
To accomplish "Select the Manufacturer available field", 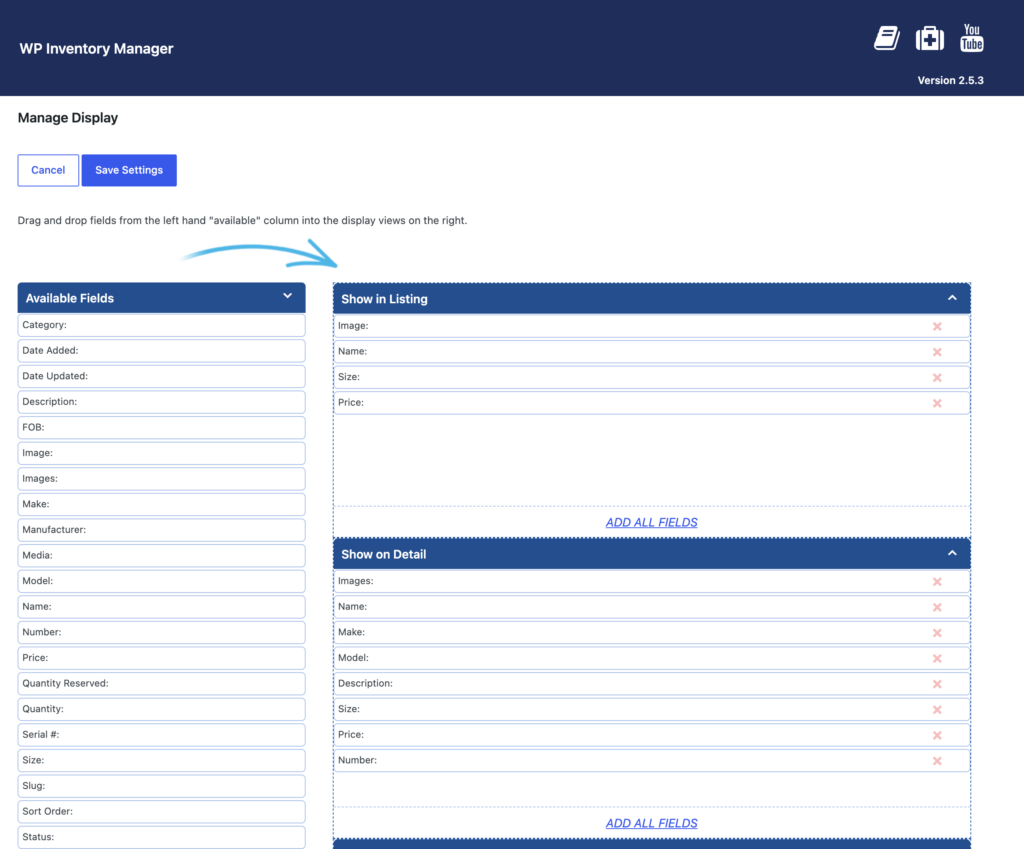I will [161, 530].
